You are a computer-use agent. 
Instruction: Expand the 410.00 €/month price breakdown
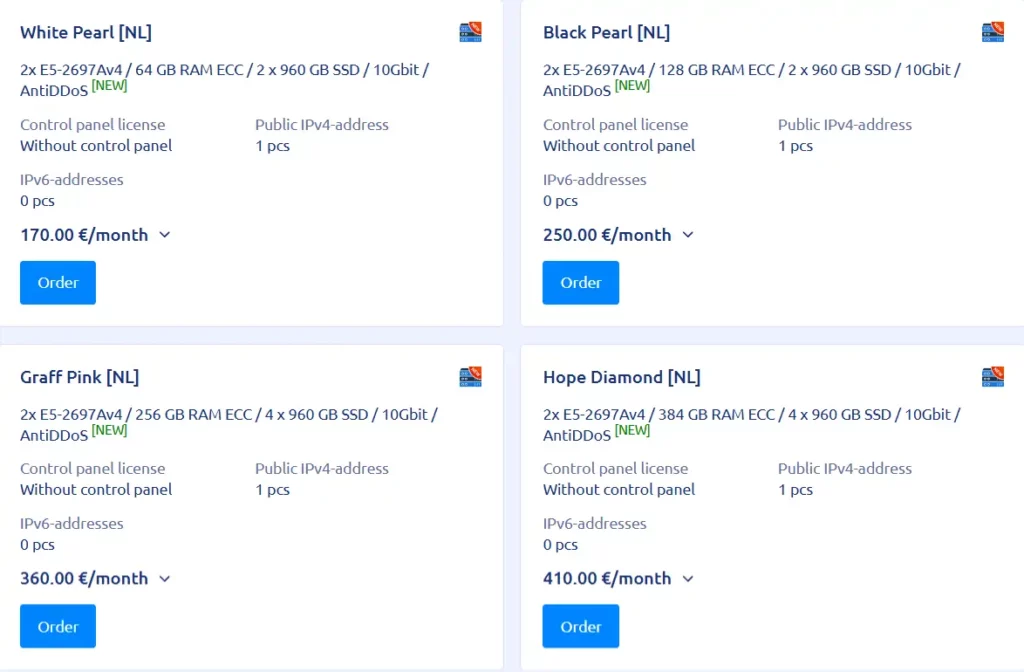point(687,579)
